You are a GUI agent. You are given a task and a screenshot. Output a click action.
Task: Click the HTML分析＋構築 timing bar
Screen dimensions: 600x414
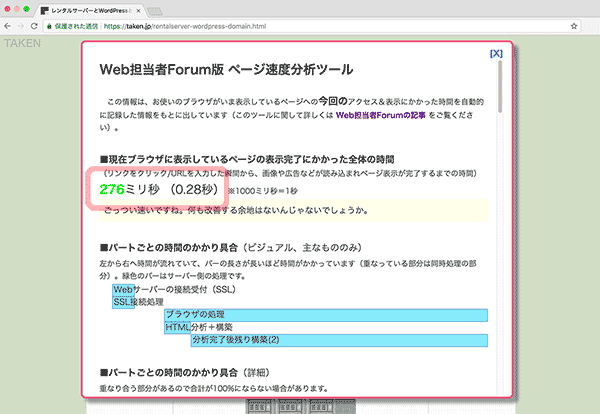tap(178, 328)
